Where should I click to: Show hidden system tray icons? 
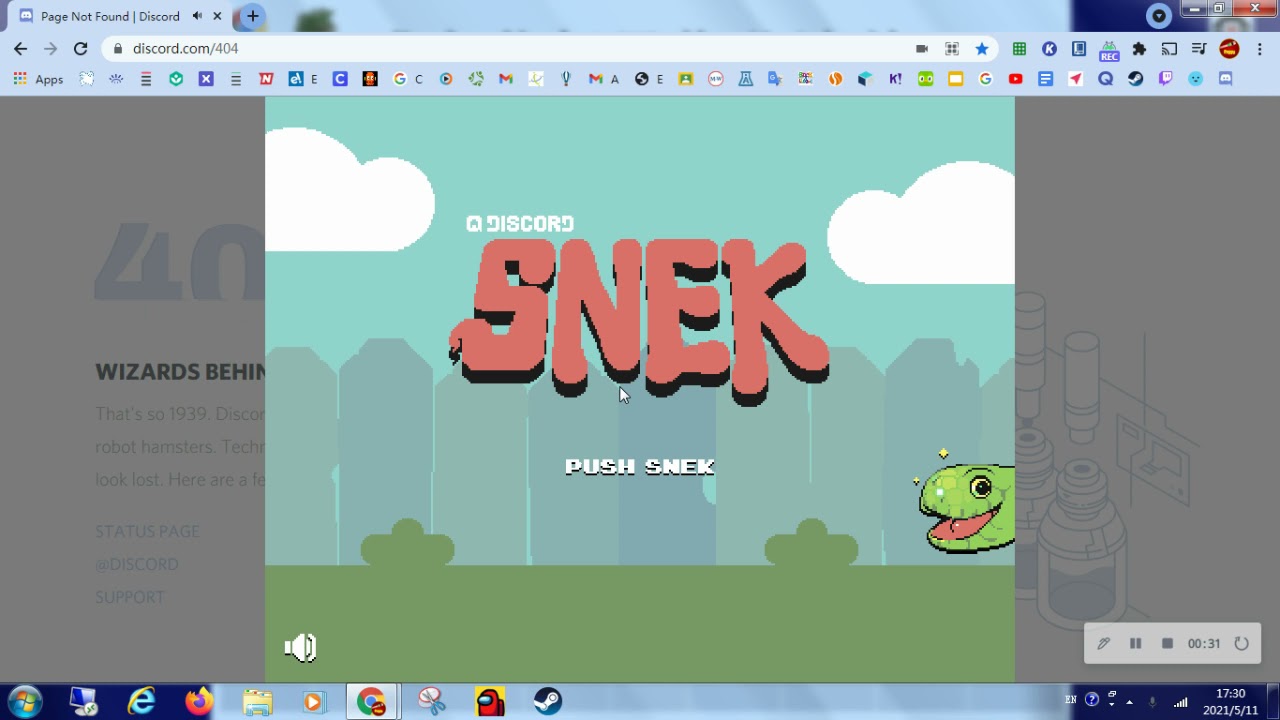[x=1130, y=702]
